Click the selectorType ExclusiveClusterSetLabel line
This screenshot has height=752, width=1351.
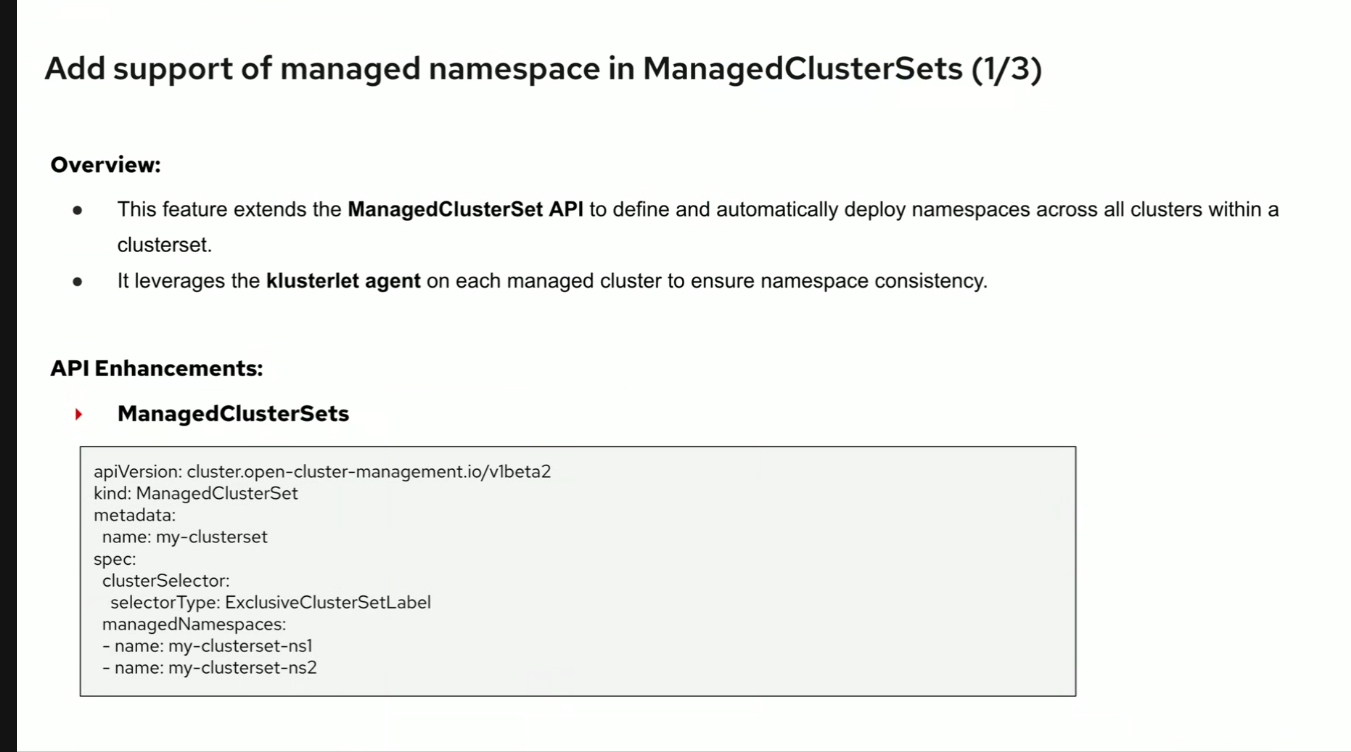click(x=270, y=603)
